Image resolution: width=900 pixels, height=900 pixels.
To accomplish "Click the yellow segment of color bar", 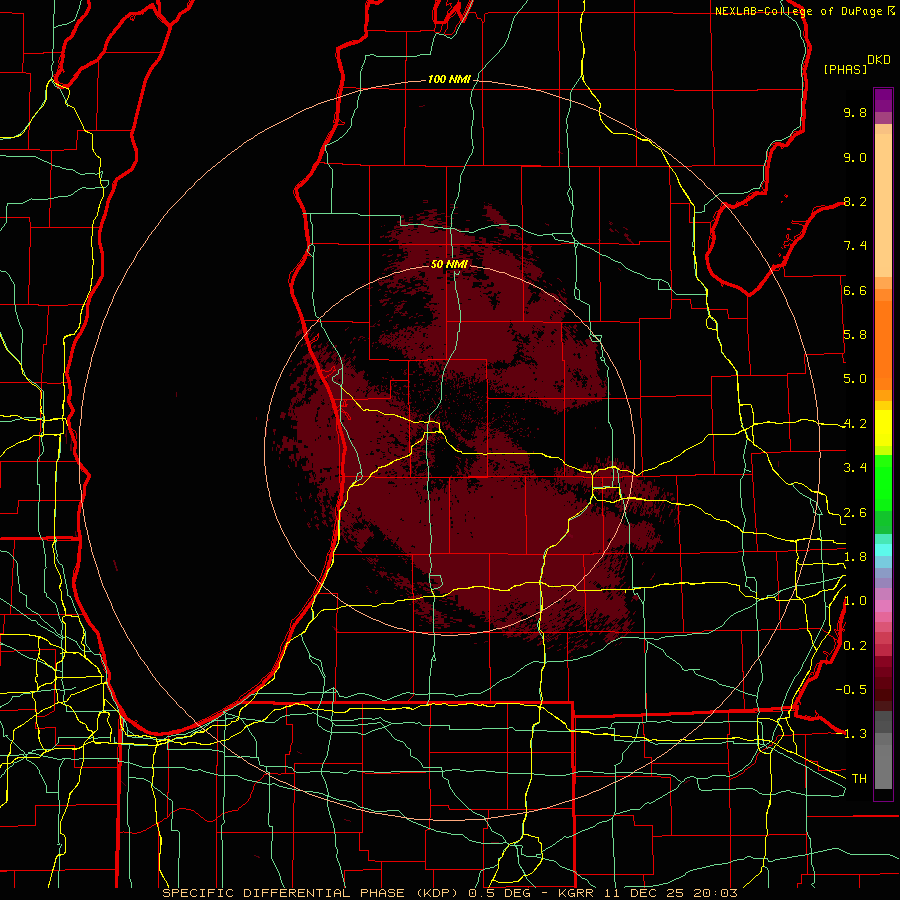I will pos(883,428).
